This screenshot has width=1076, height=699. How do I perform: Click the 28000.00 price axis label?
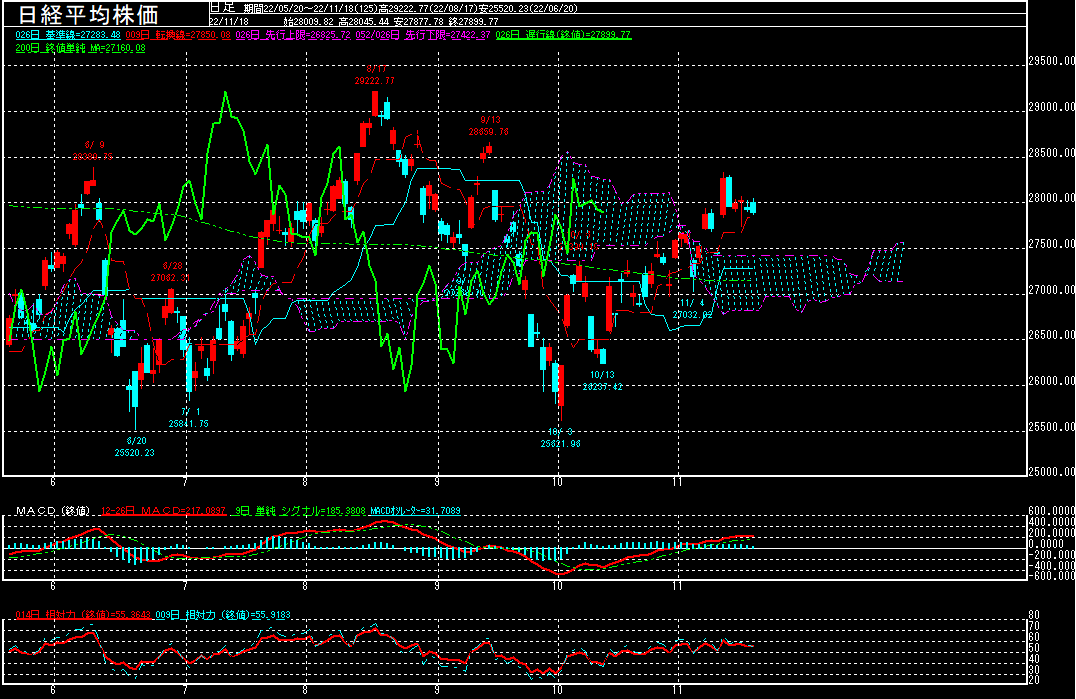[1051, 198]
